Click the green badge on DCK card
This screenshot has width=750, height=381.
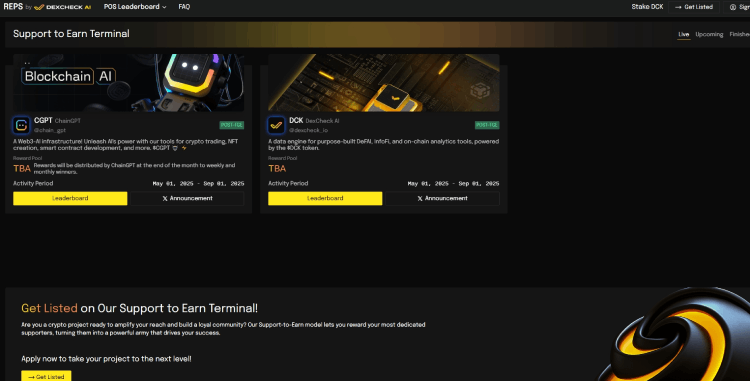pos(487,125)
